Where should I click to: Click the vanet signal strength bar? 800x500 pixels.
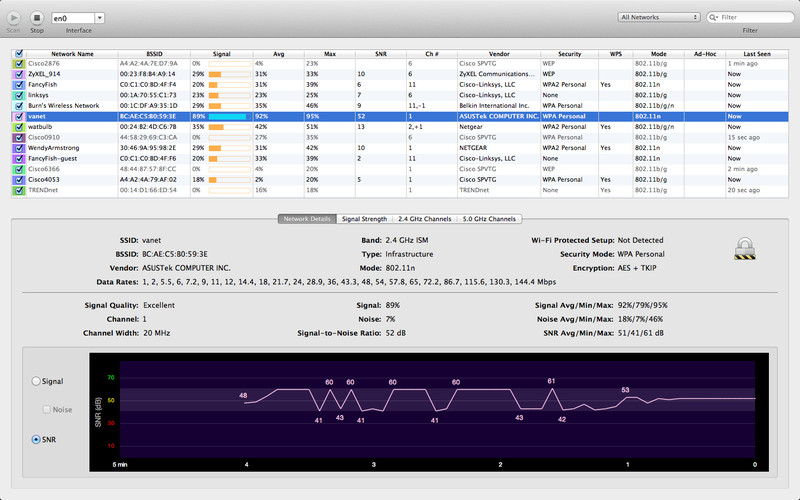230,116
